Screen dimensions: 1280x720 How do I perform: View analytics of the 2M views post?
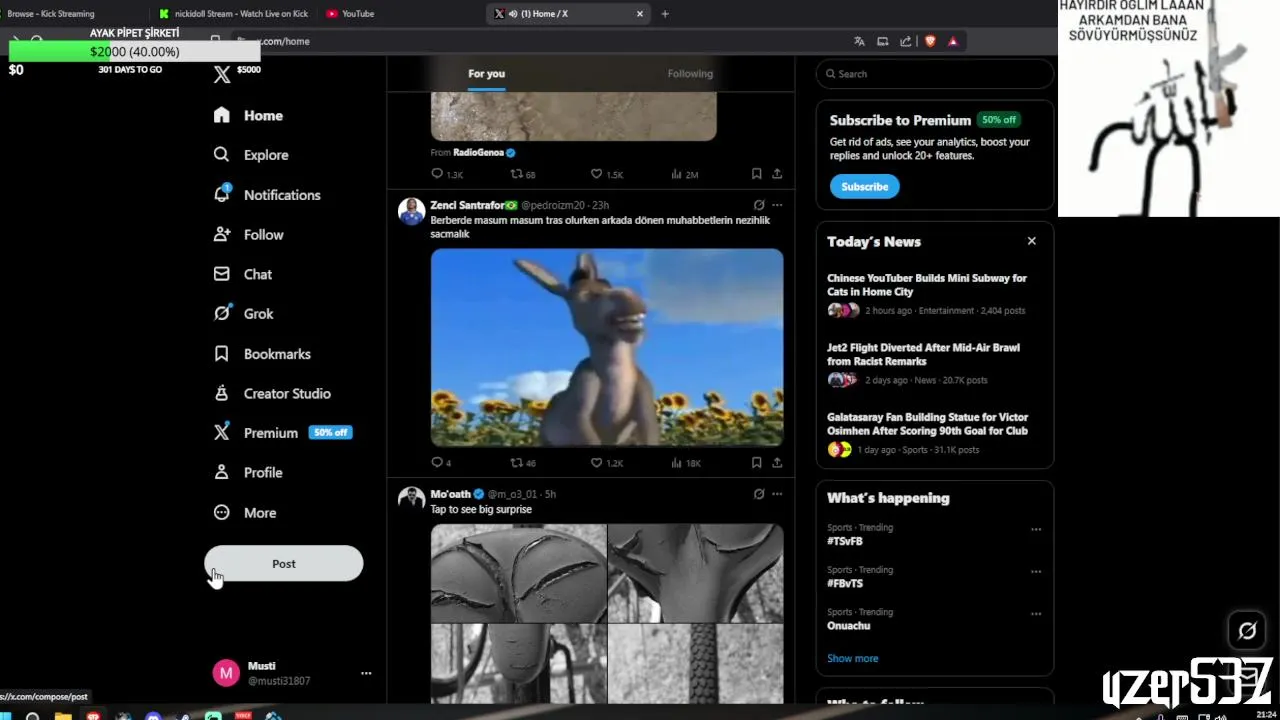tap(685, 174)
